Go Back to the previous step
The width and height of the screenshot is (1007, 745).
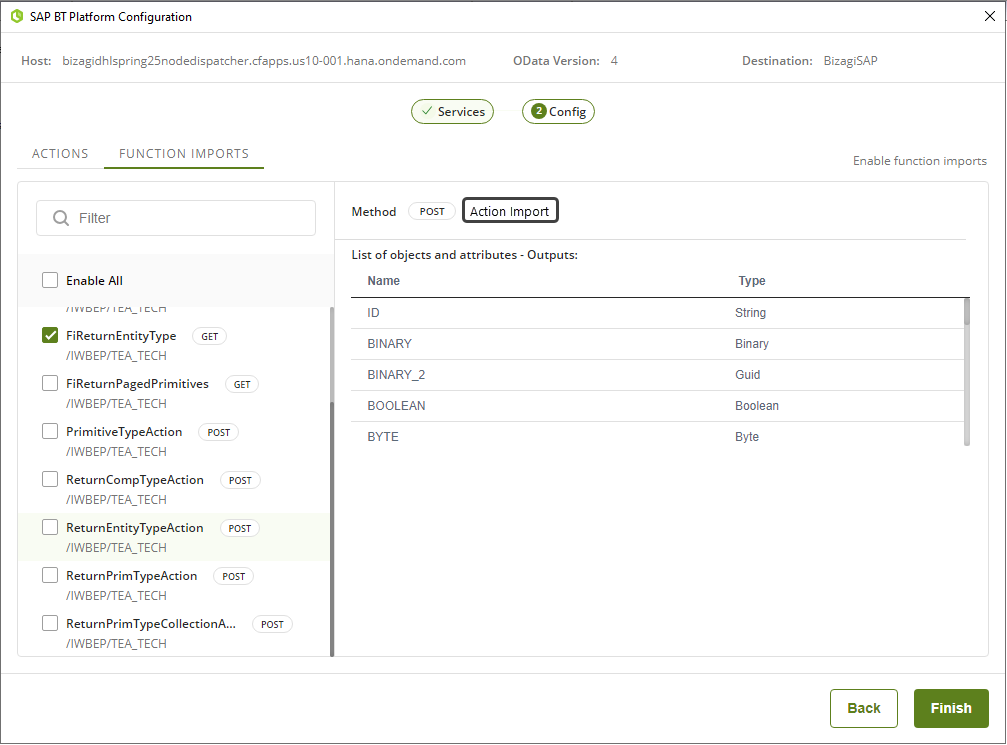[863, 708]
